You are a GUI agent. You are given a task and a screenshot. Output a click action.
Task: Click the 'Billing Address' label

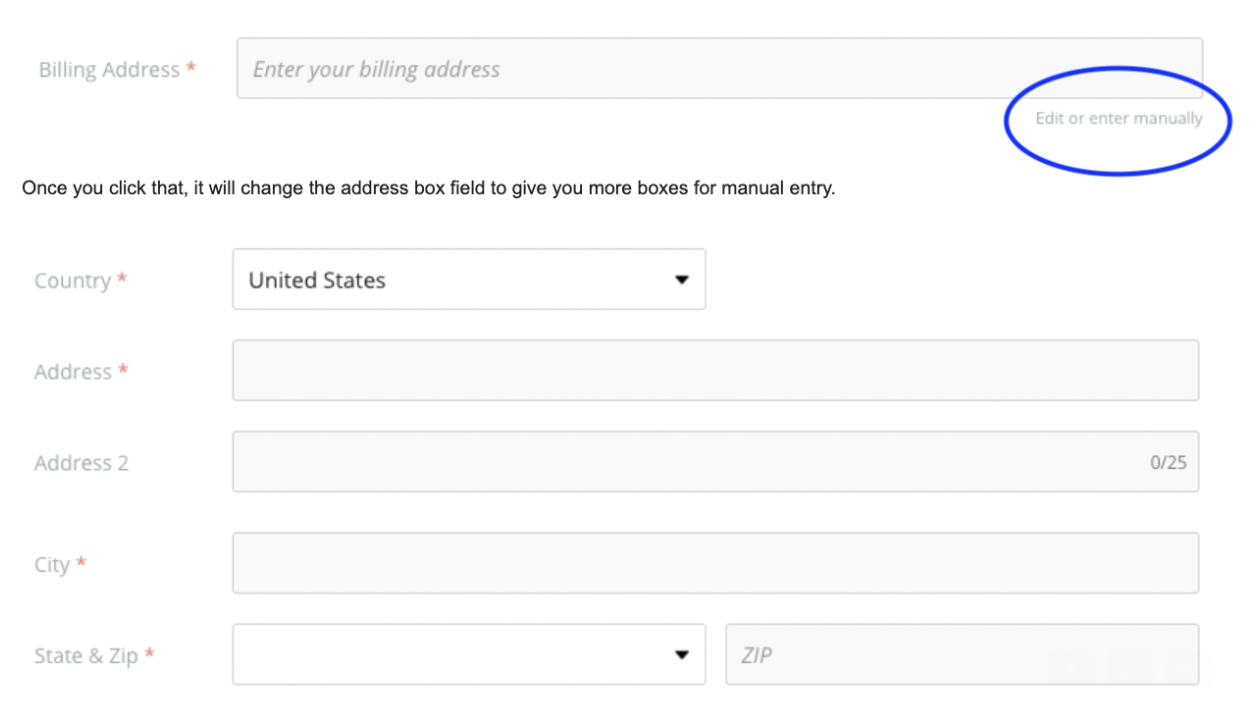coord(109,70)
